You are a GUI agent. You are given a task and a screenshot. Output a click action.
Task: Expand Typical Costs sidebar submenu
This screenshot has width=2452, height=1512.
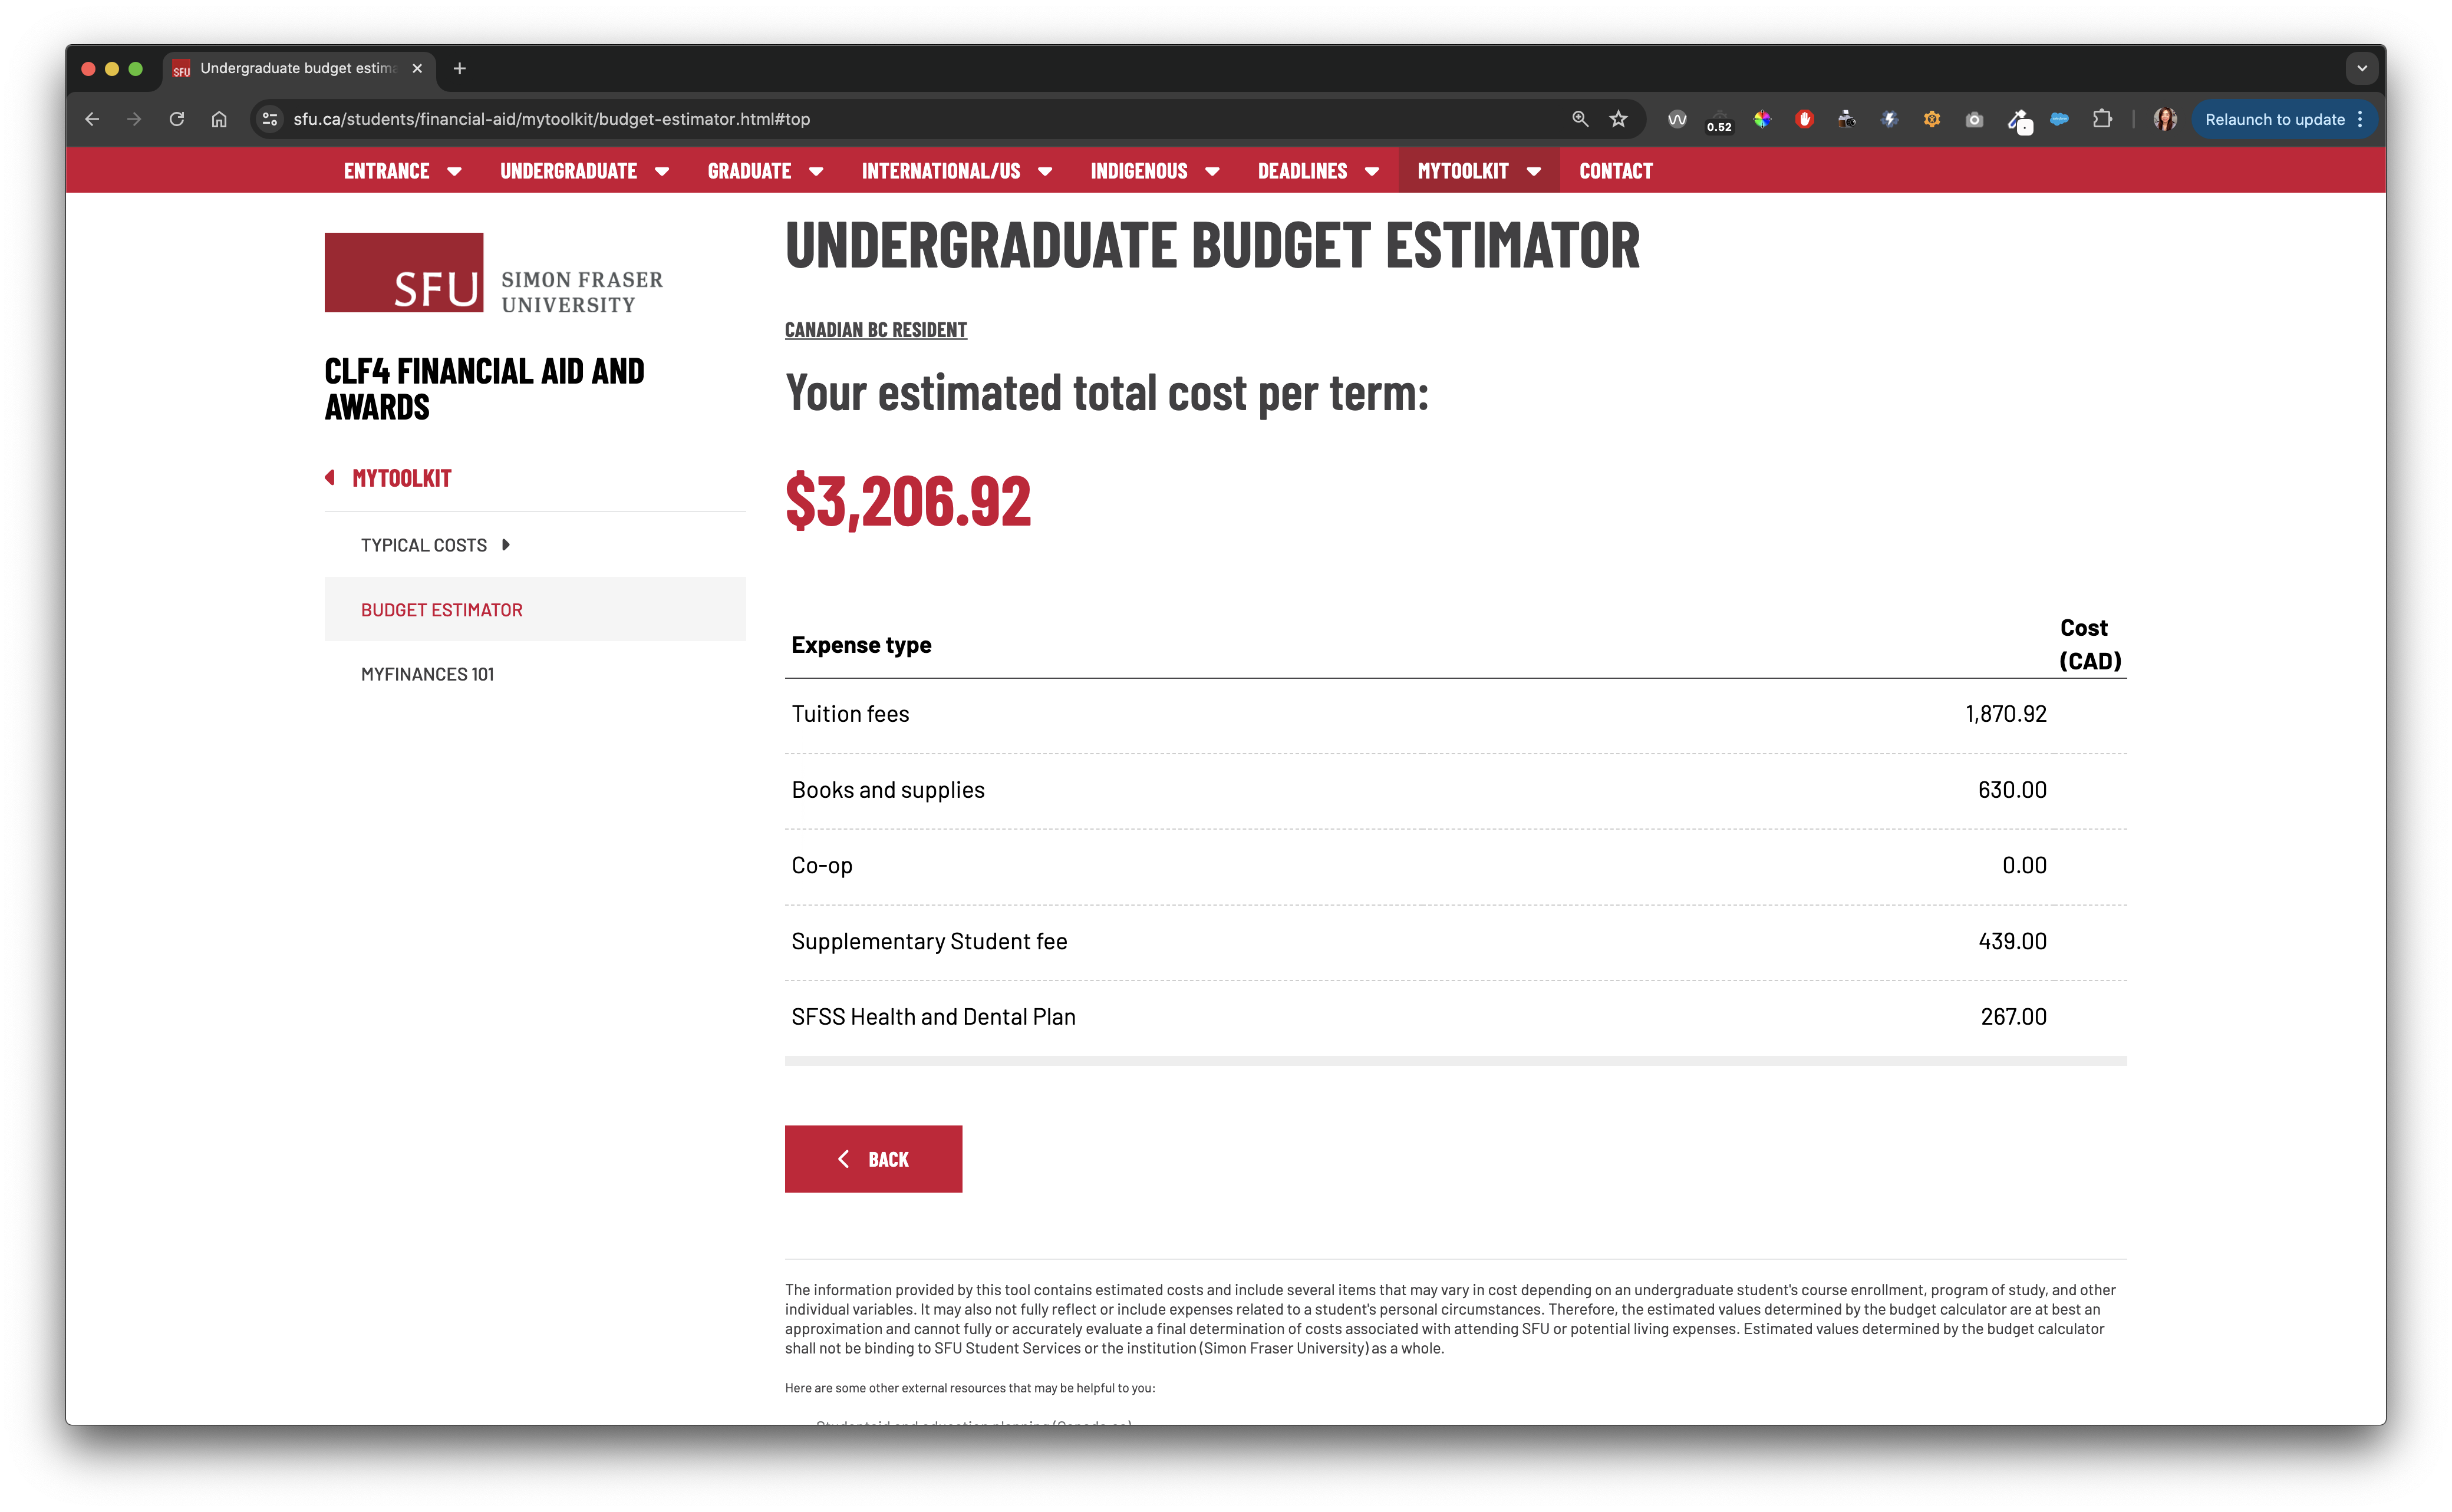(x=506, y=545)
